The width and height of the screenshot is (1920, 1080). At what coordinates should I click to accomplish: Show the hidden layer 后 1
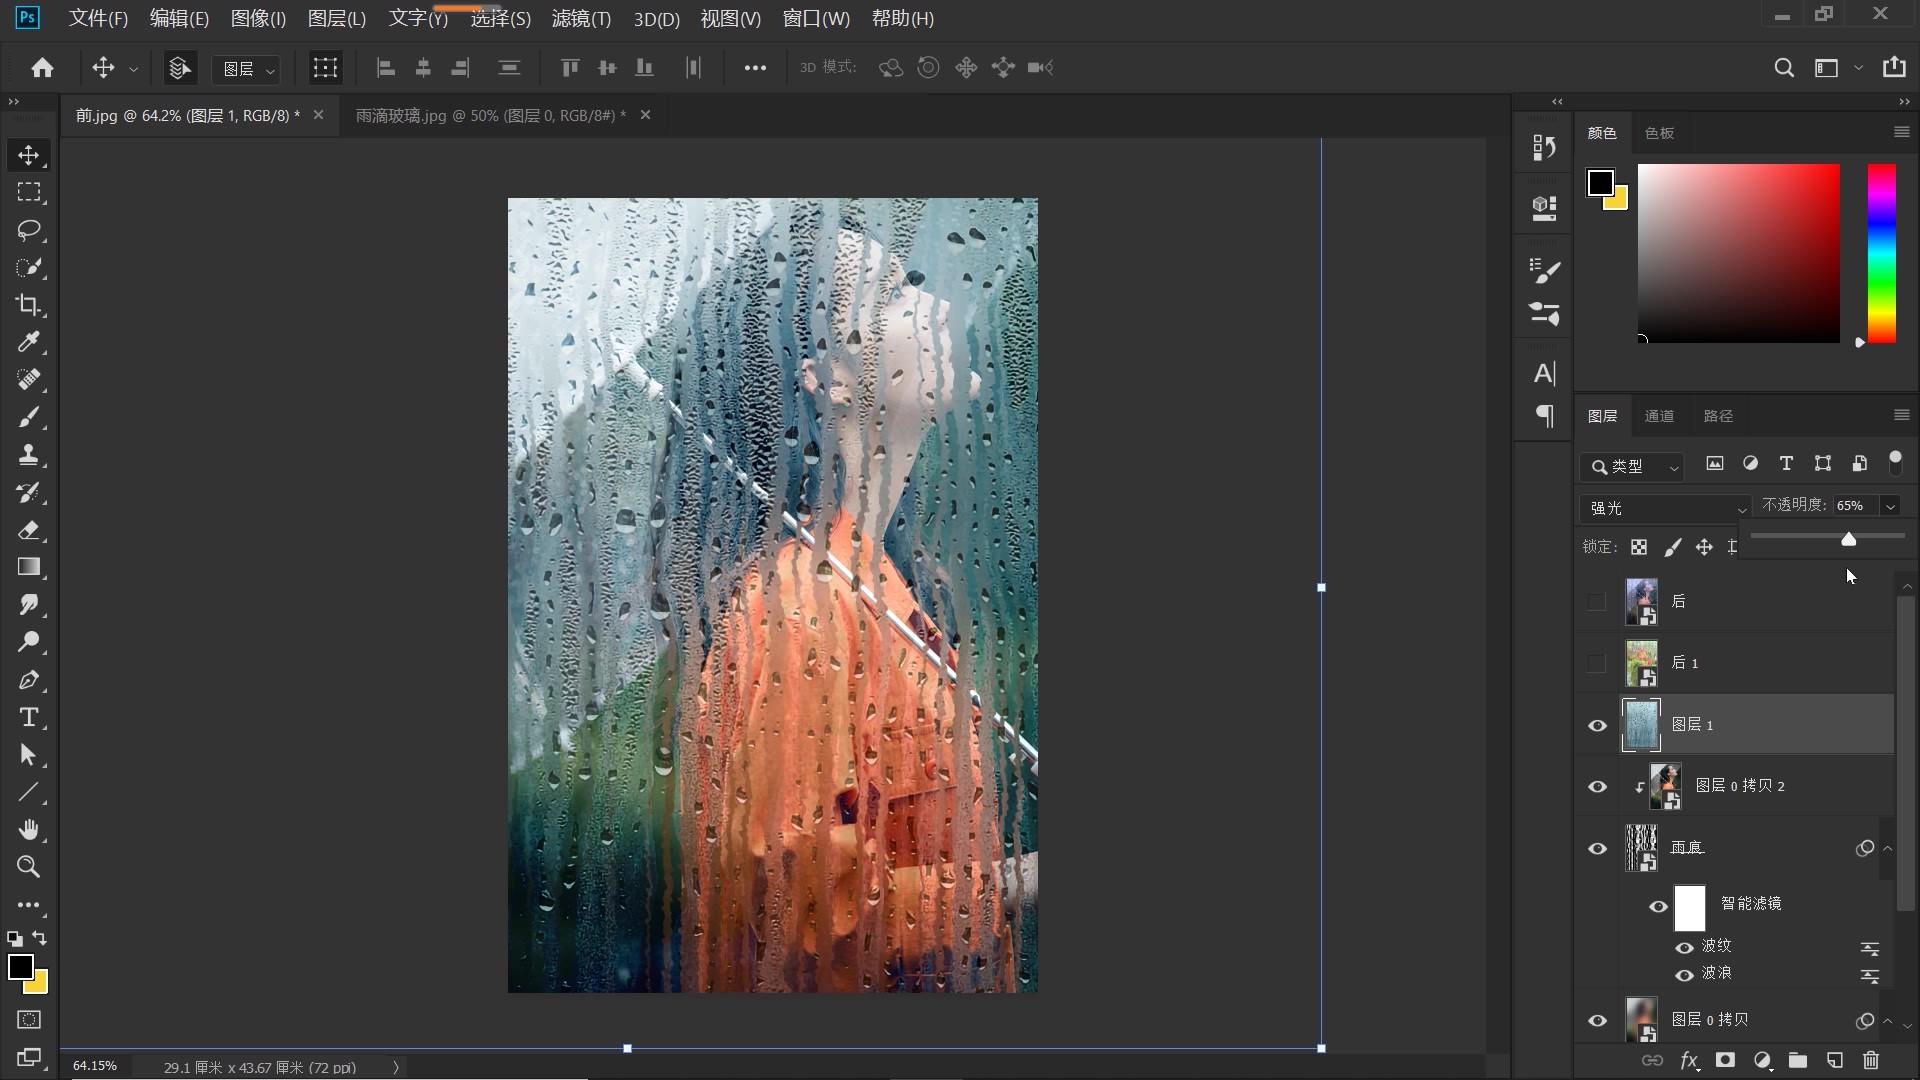[1597, 663]
